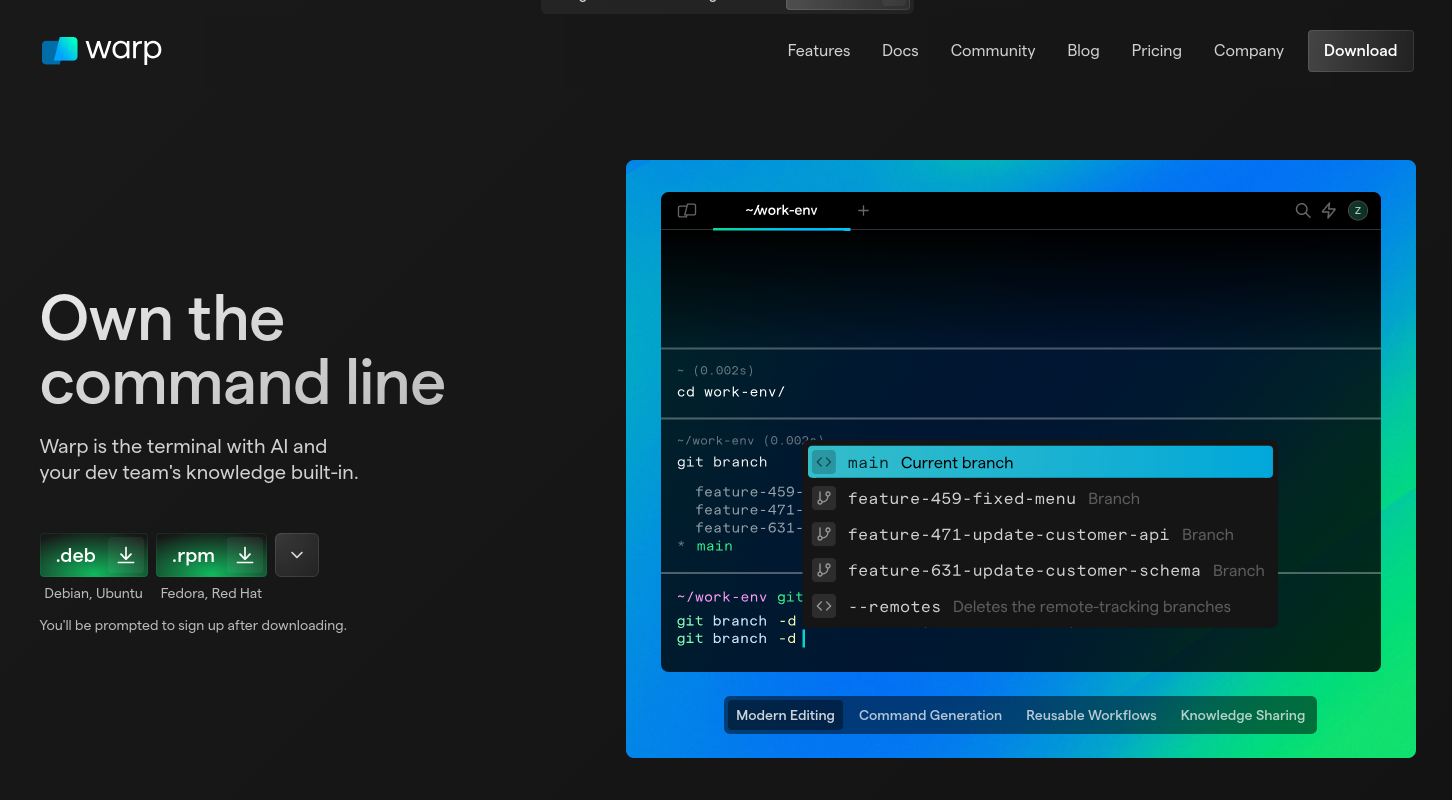Click branch icon beside feature-459-fixed-menu

tap(823, 498)
